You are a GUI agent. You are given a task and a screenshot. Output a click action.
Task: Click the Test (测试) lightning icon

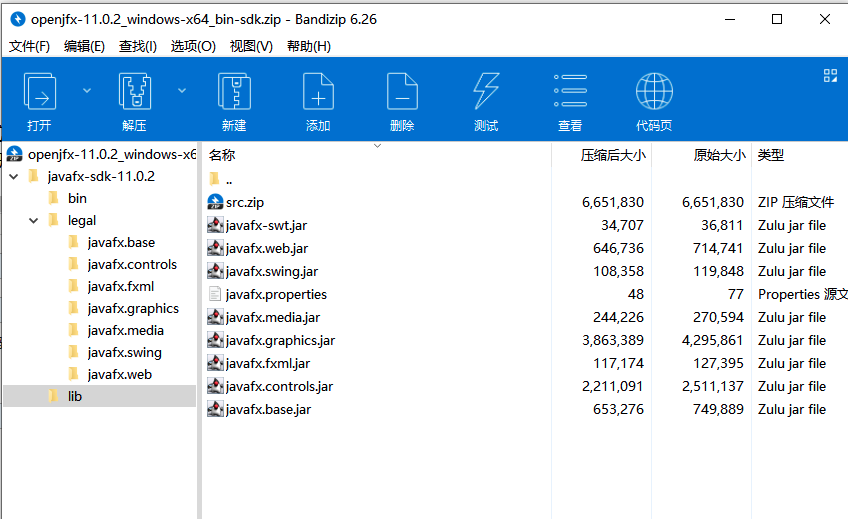486,92
